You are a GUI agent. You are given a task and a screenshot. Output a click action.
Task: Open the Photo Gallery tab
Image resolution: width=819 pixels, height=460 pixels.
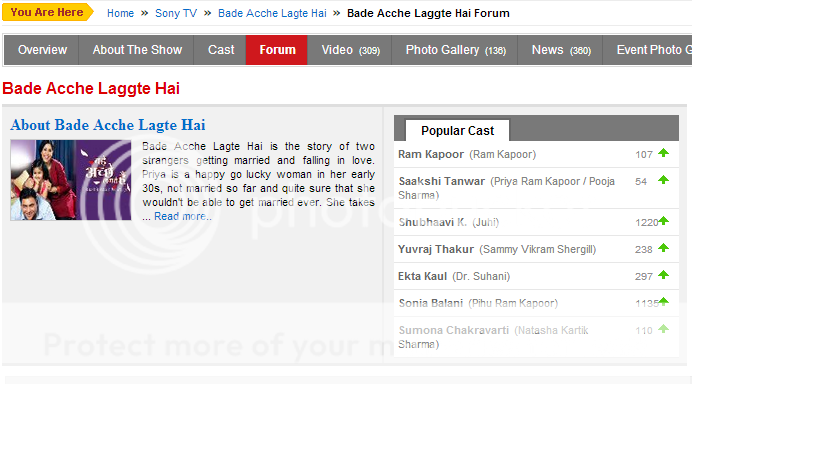coord(455,50)
